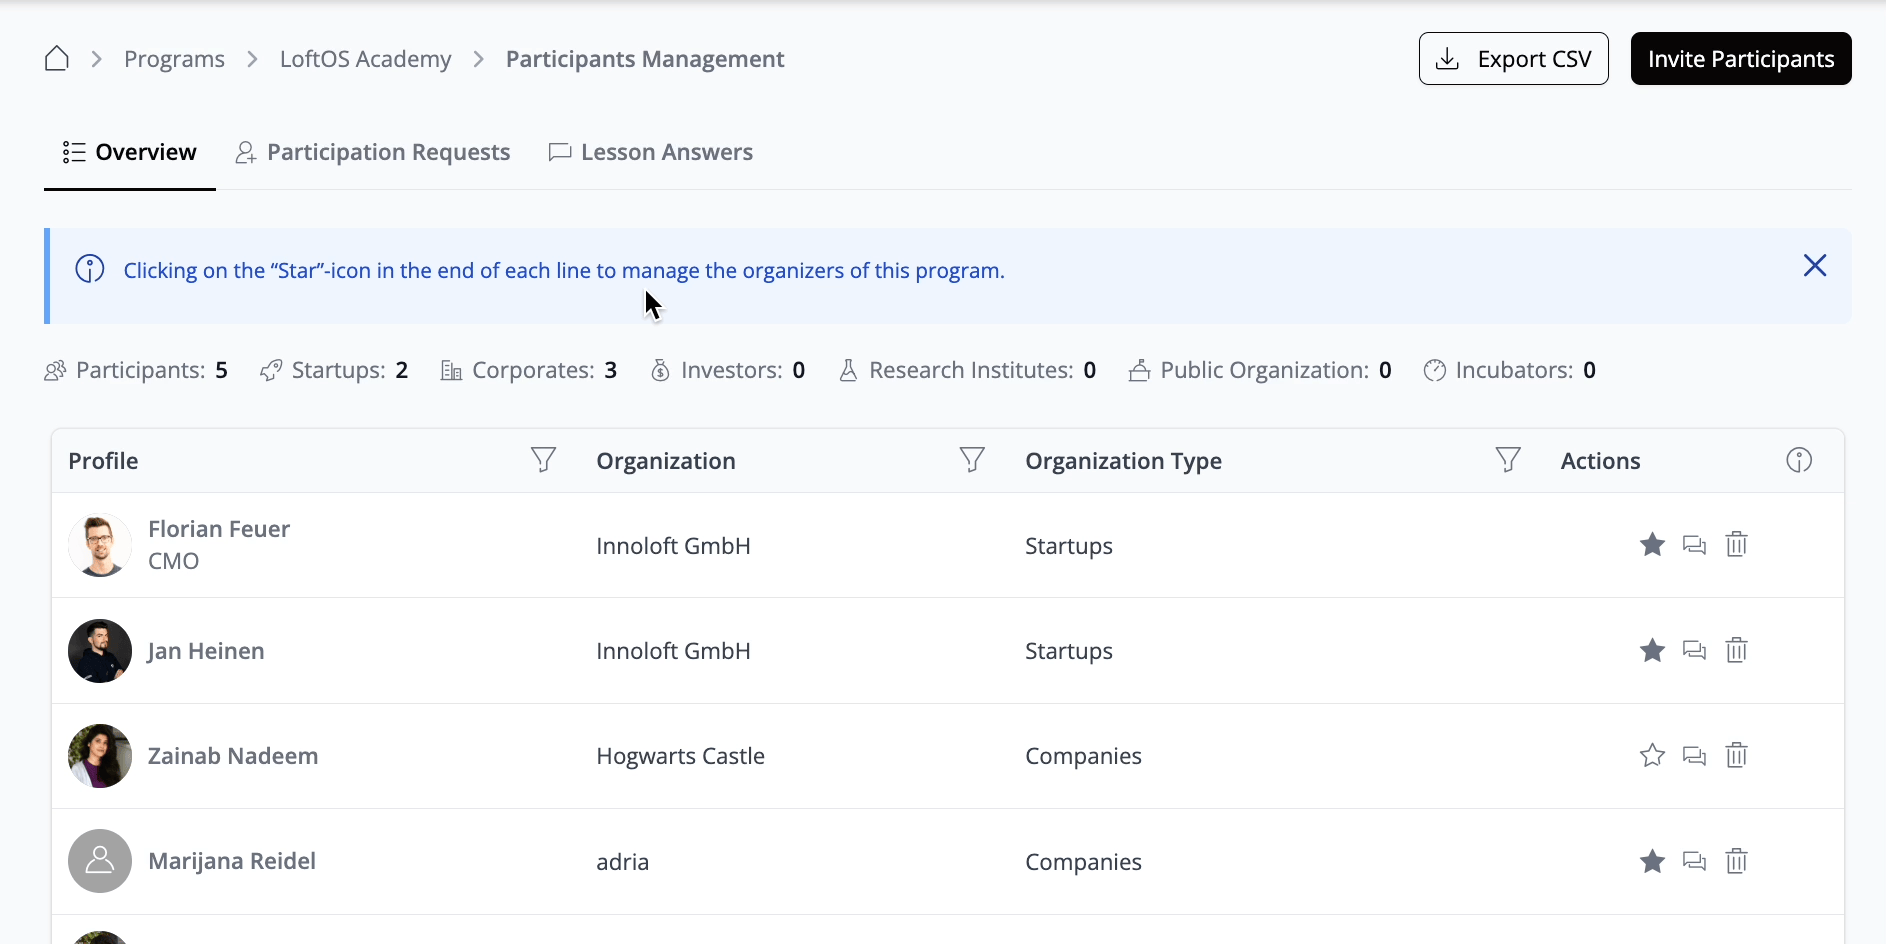Unstar Florian Feuer as organizer
Viewport: 1886px width, 944px height.
click(1652, 545)
